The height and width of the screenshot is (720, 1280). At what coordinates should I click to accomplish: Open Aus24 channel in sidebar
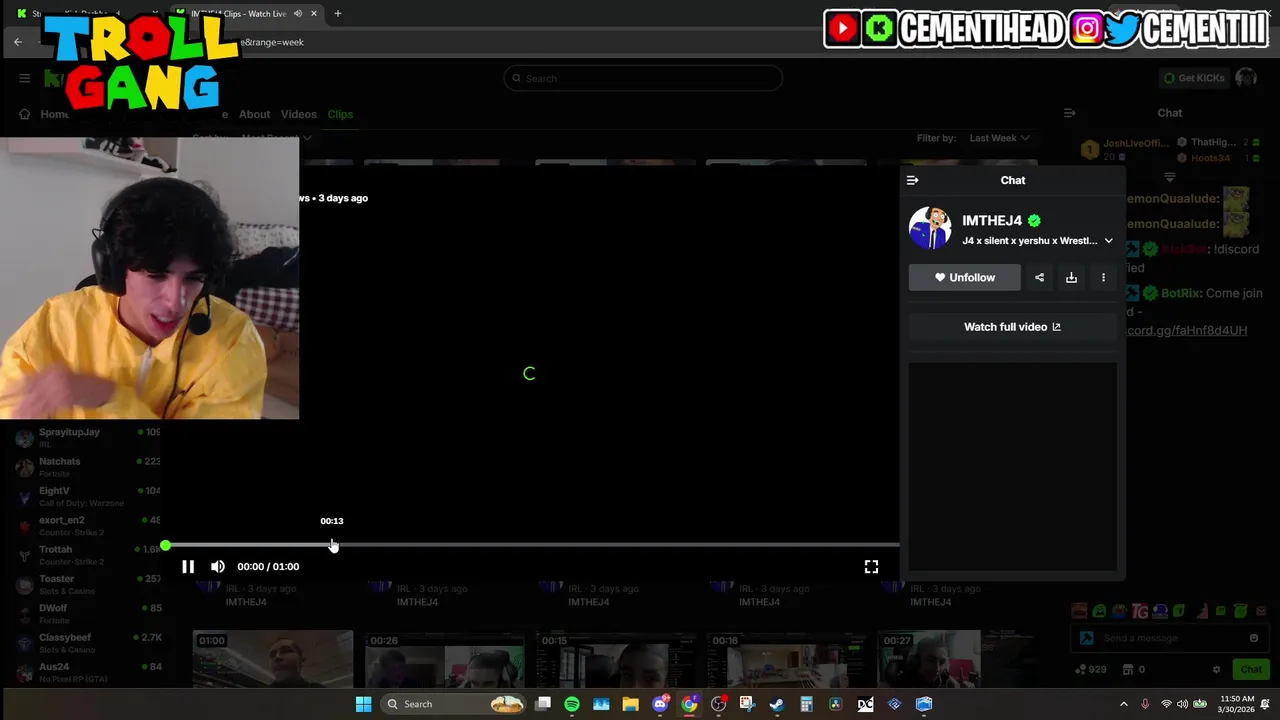pos(88,672)
